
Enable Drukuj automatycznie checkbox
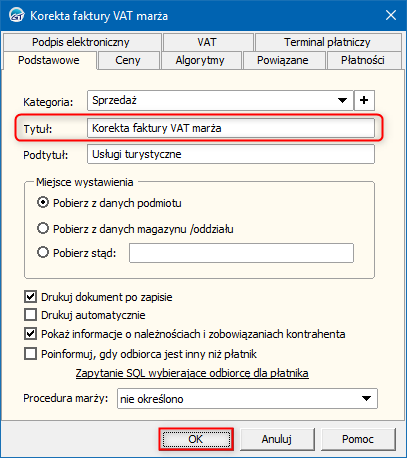pyautogui.click(x=30, y=314)
